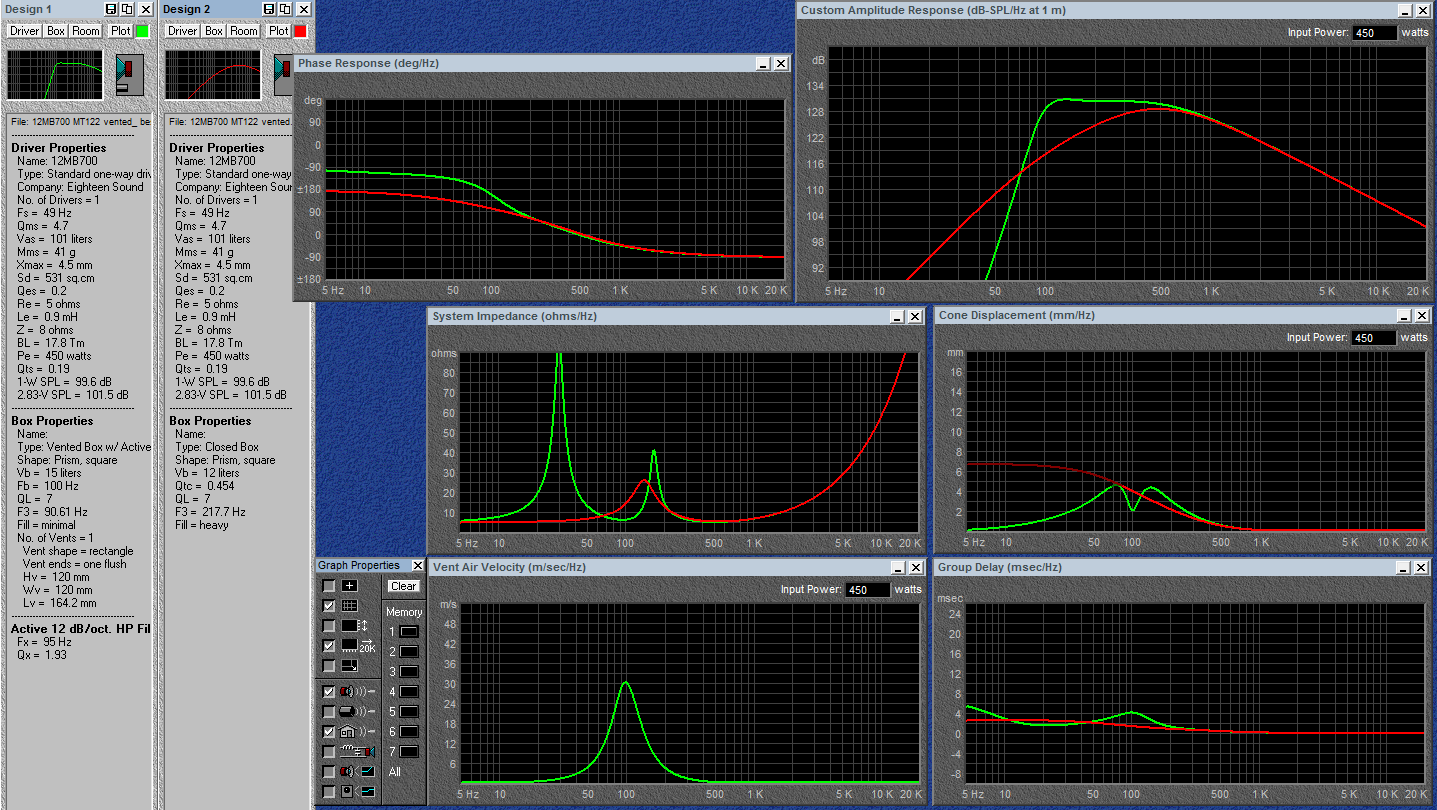The image size is (1437, 810).
Task: Uncheck the driver acoustic output checkbox
Action: point(329,691)
